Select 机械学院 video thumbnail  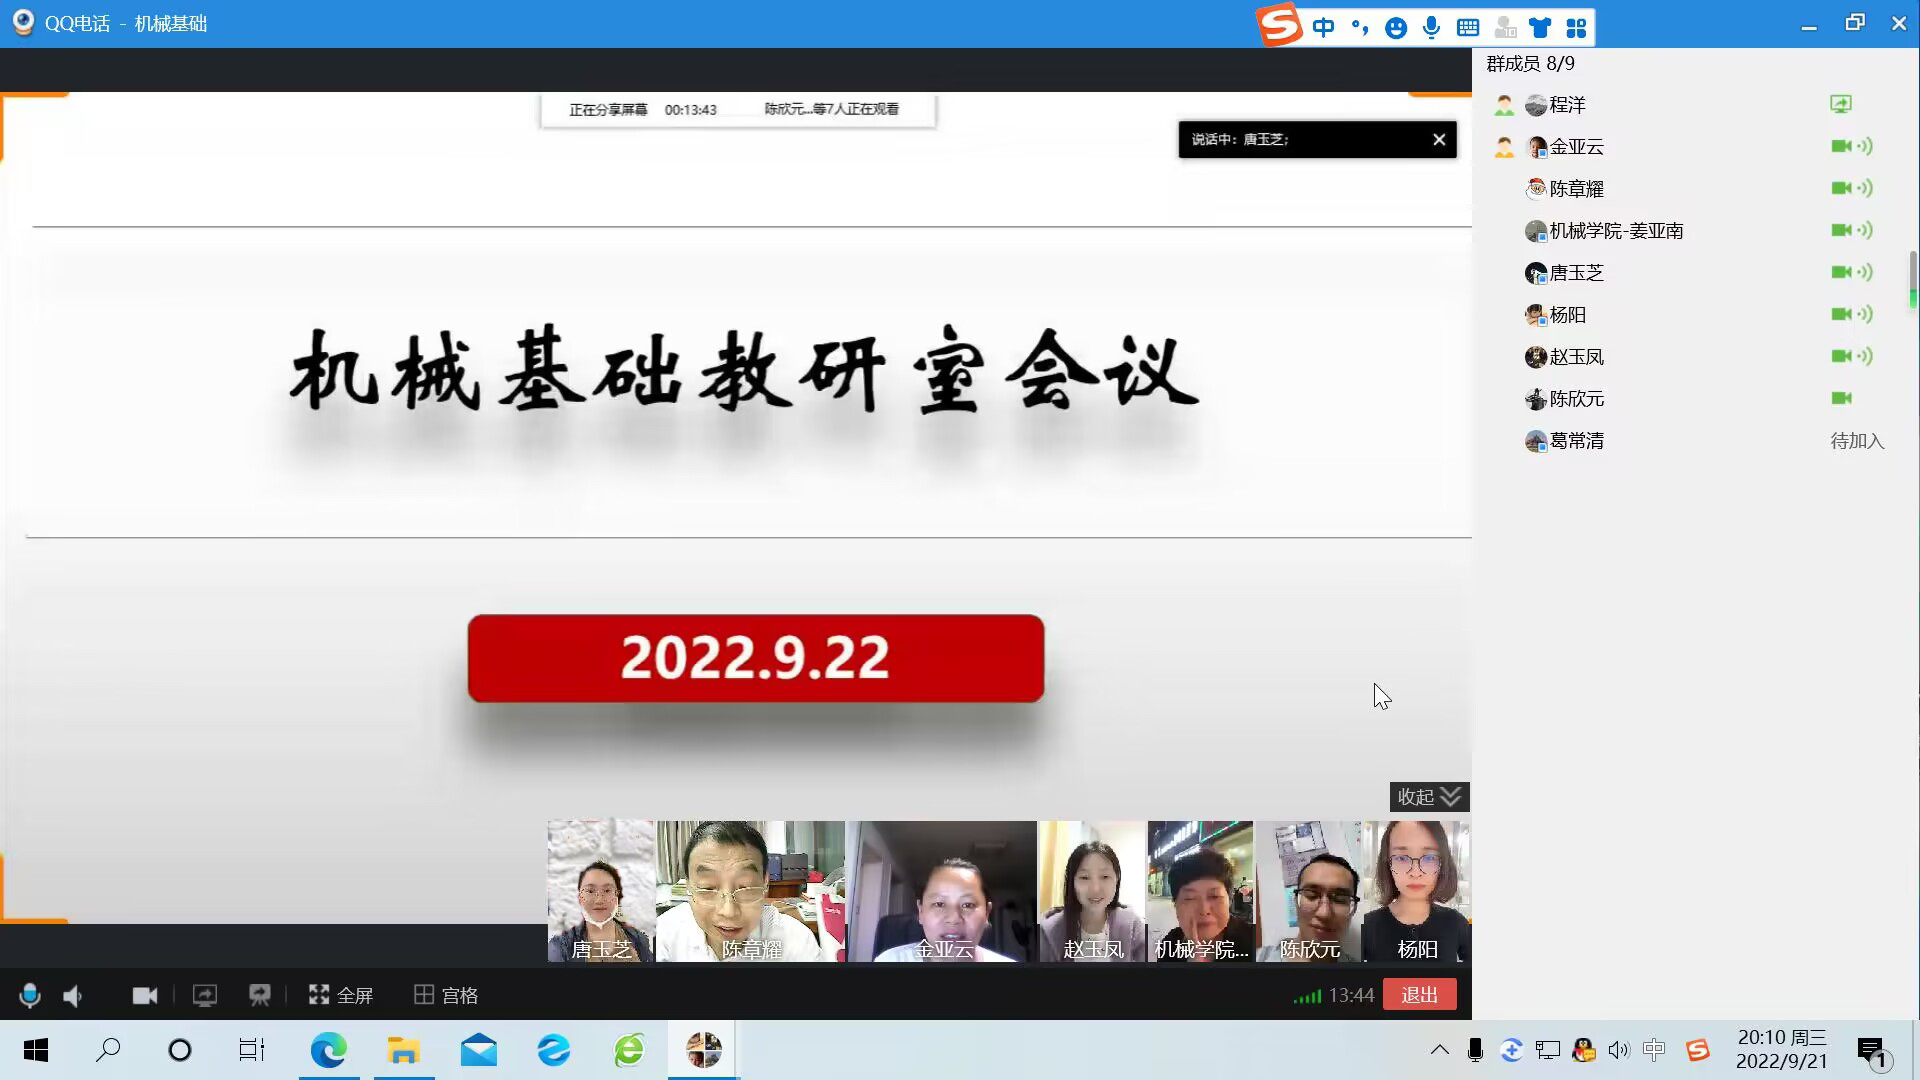pyautogui.click(x=1200, y=891)
